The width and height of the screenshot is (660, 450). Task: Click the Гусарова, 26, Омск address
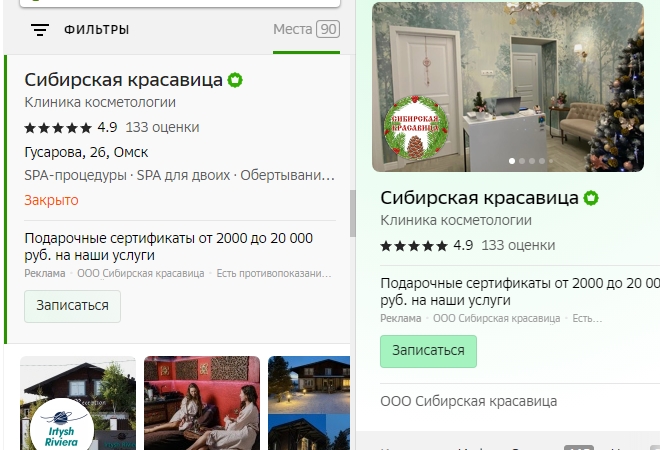click(x=86, y=152)
